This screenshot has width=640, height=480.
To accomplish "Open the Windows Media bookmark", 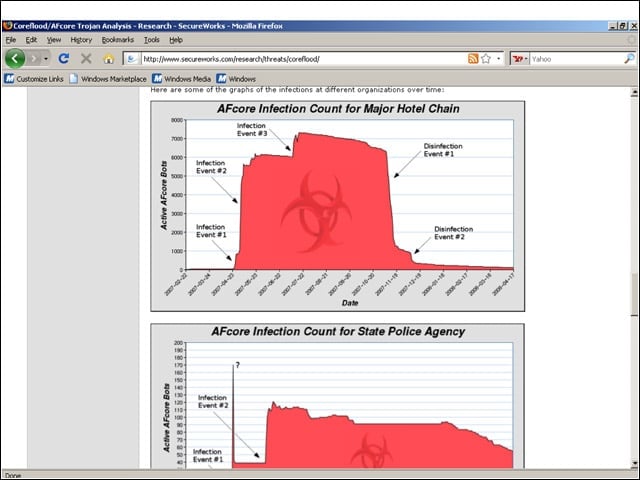I will click(182, 79).
